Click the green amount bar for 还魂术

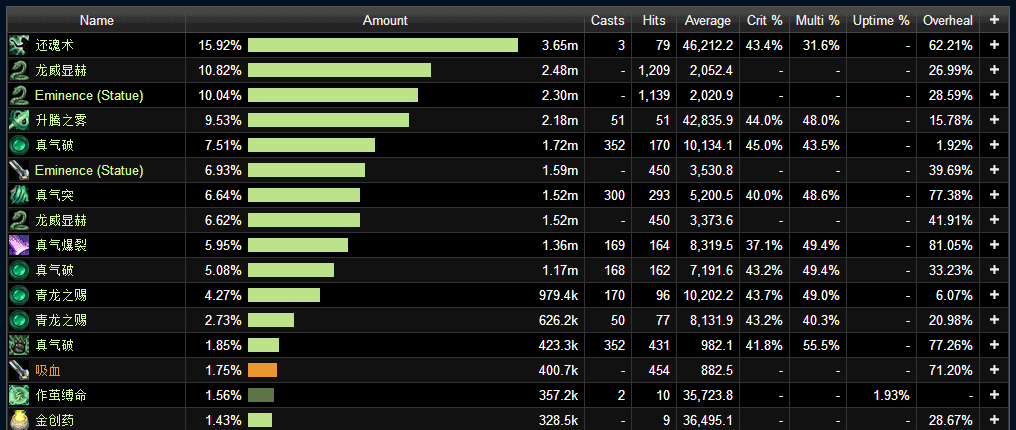coord(383,45)
